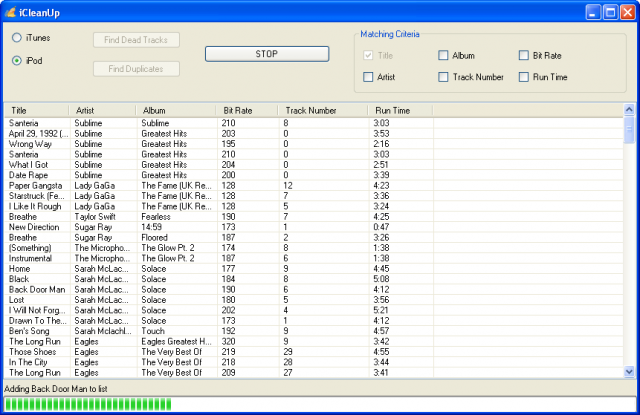The image size is (640, 415).
Task: Select the Back Door Man track row
Action: pos(314,290)
